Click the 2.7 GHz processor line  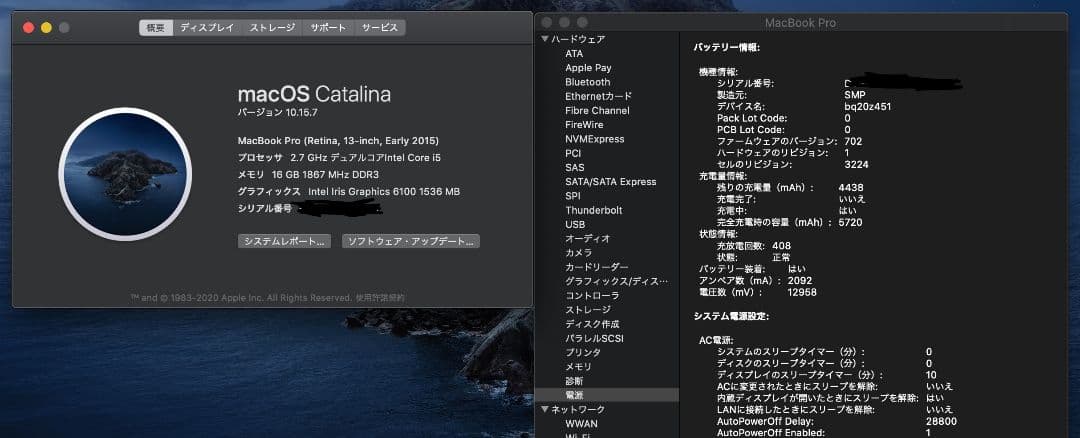pos(339,158)
